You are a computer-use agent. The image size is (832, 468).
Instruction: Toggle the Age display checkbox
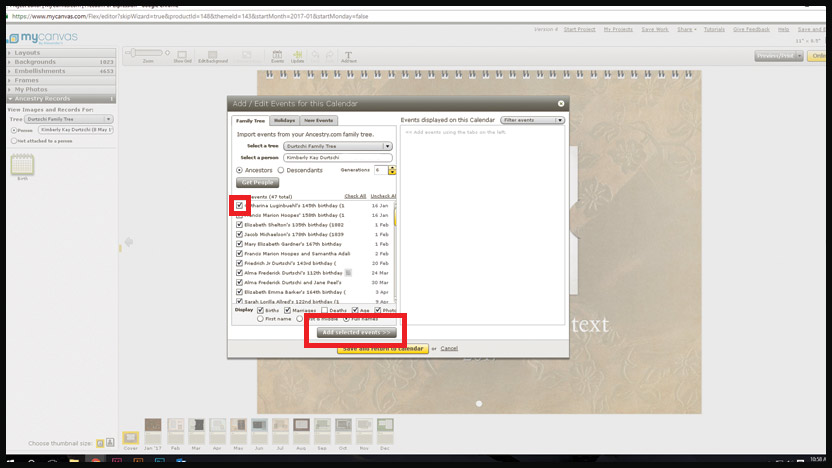coord(355,310)
